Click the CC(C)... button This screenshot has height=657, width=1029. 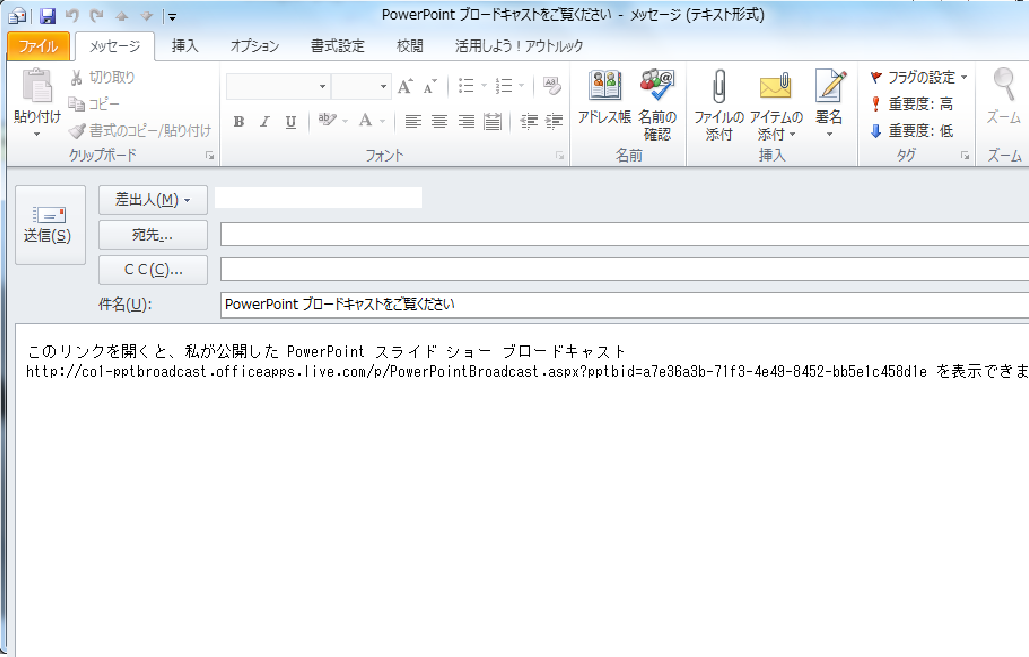tap(153, 270)
